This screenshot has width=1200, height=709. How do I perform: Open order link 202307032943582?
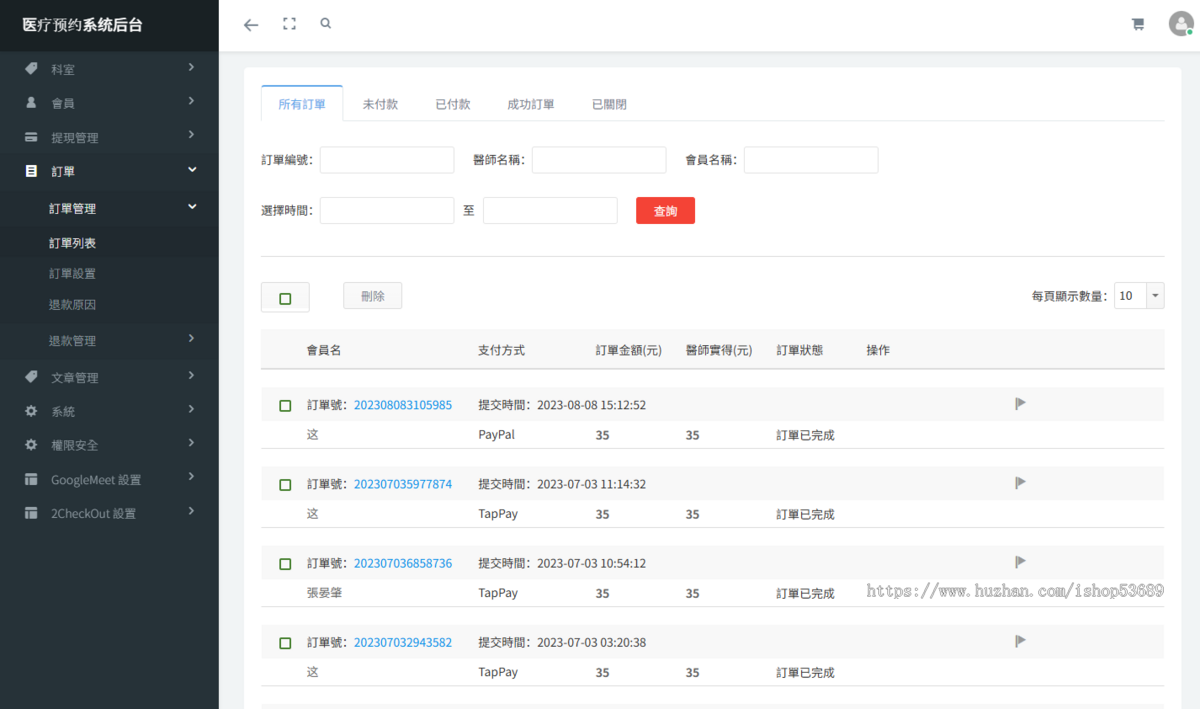(x=403, y=642)
